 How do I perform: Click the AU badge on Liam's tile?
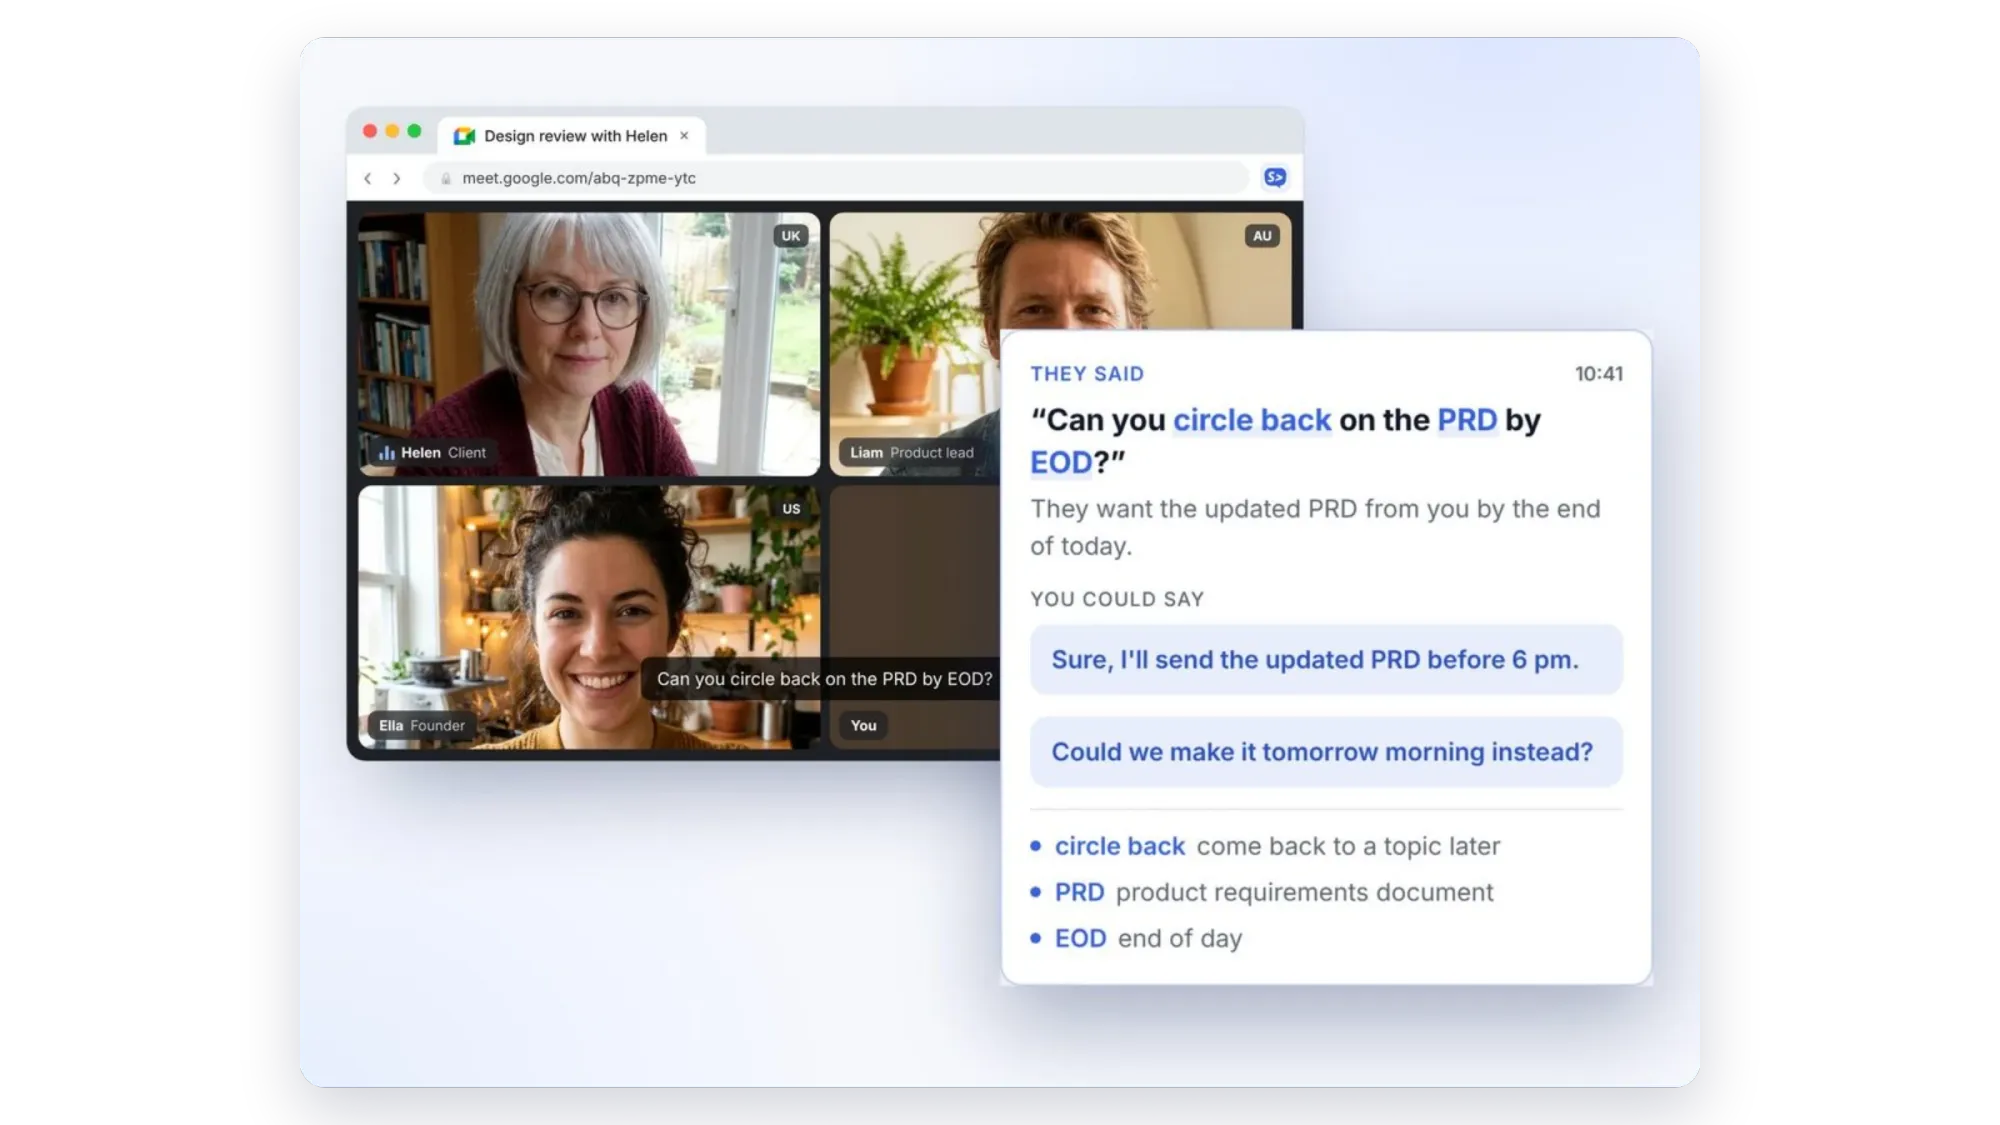point(1262,236)
